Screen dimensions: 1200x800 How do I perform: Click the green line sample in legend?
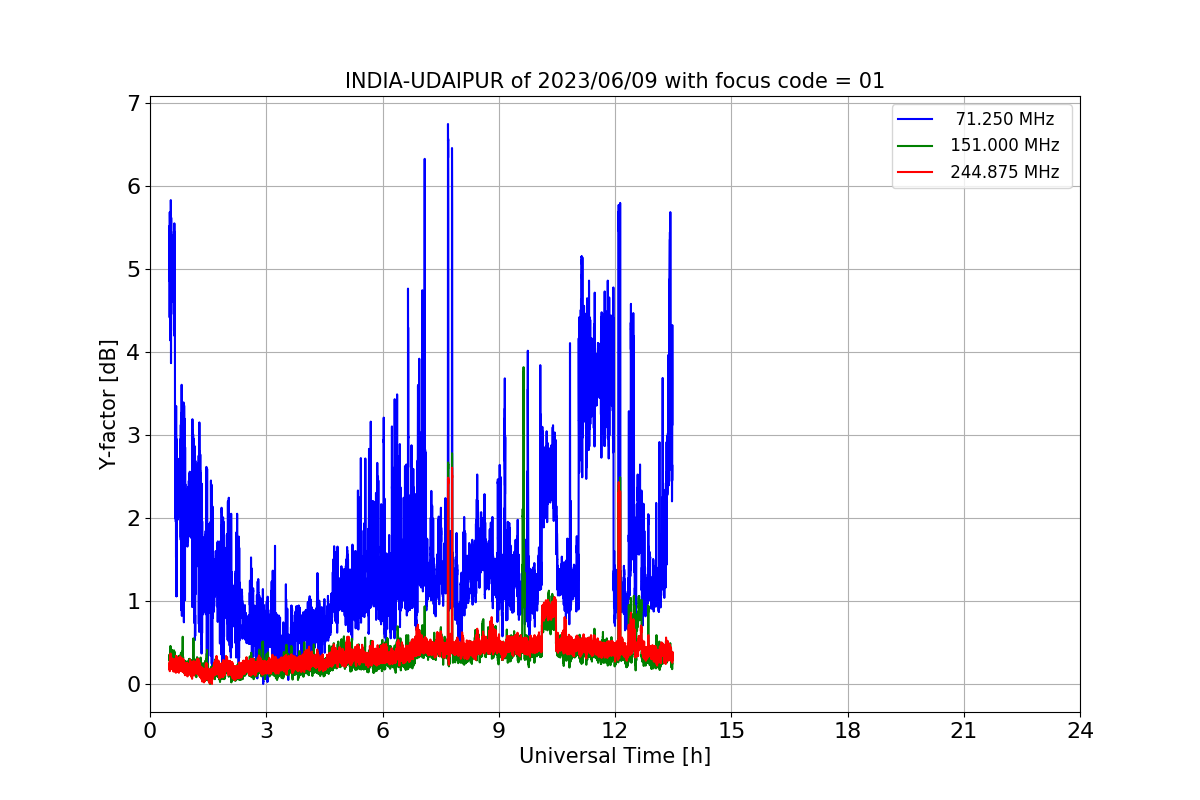[x=916, y=146]
